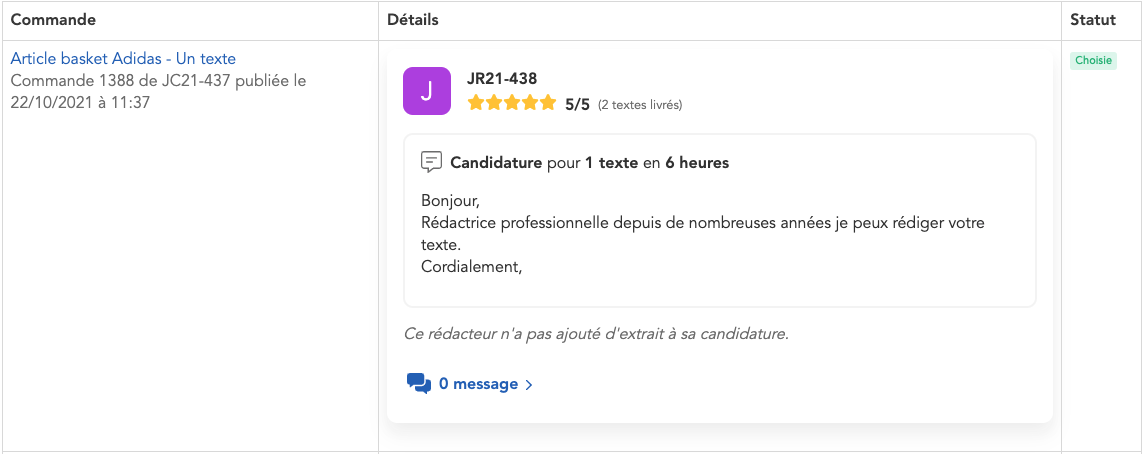Click the application message text box
Viewport: 1143px width, 454px height.
coord(719,220)
